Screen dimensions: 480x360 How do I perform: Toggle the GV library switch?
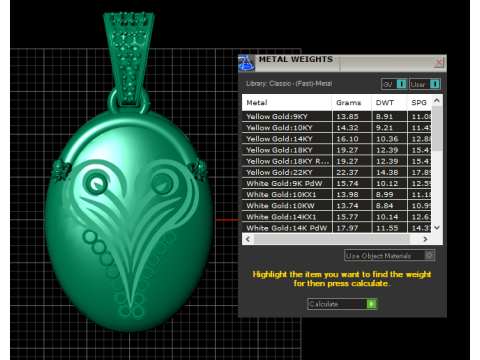(394, 84)
